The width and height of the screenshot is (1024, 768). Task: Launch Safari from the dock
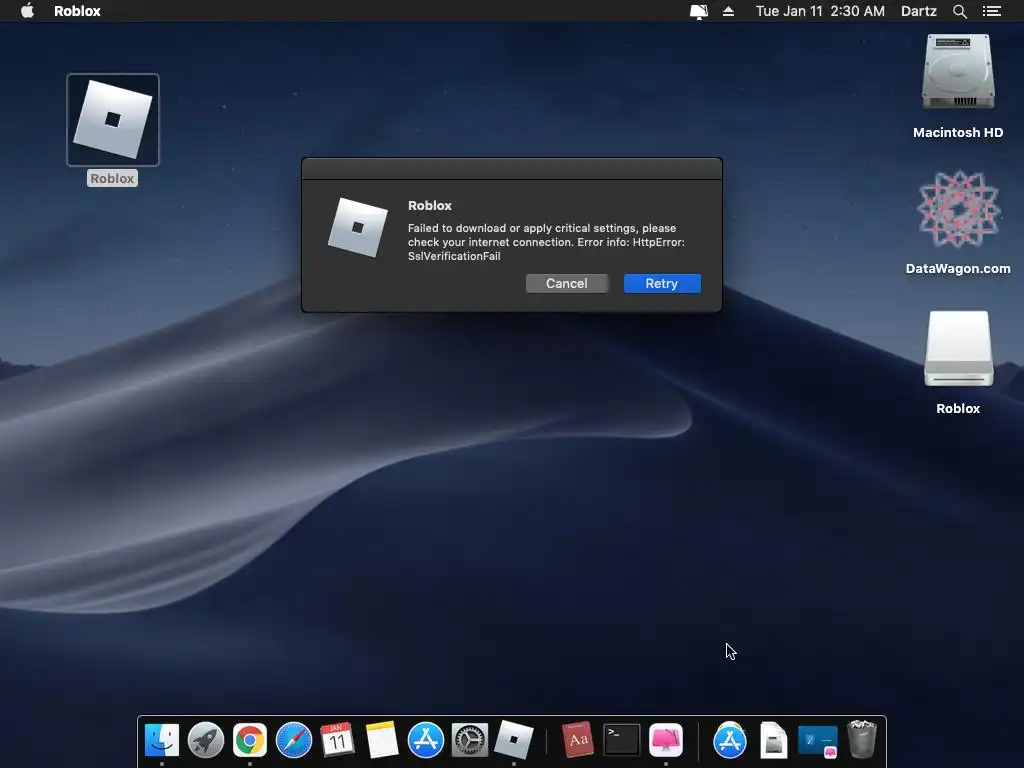click(x=294, y=740)
